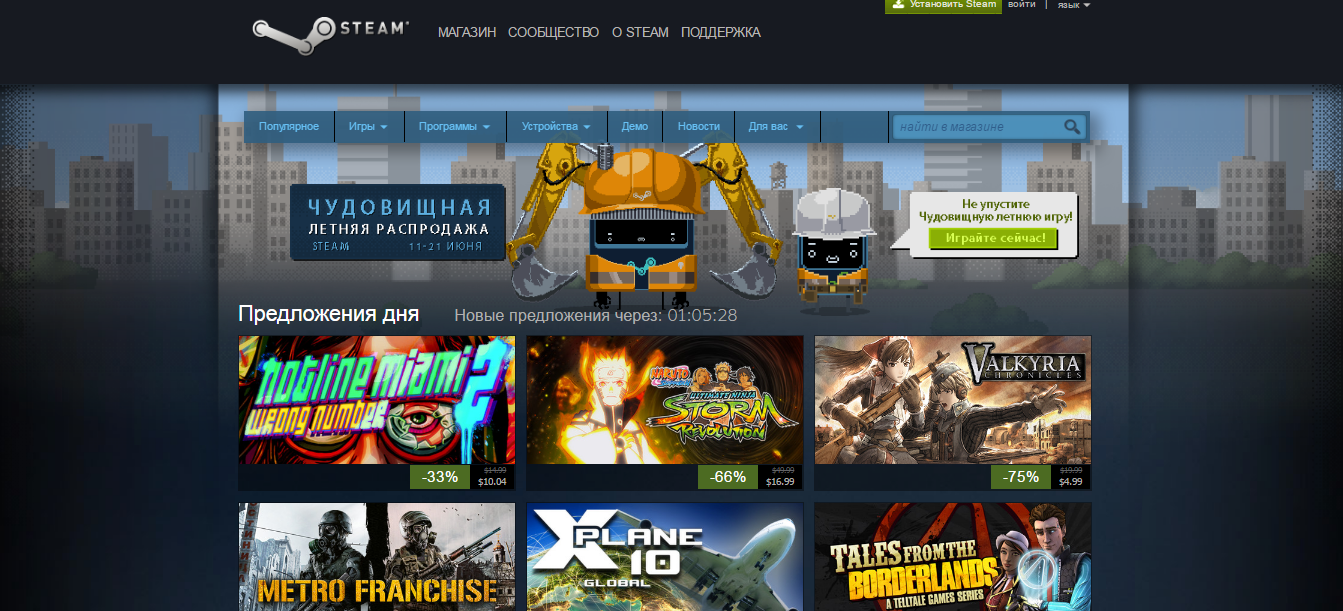
Task: Open the X-Plane 10 Global deal
Action: (665, 557)
